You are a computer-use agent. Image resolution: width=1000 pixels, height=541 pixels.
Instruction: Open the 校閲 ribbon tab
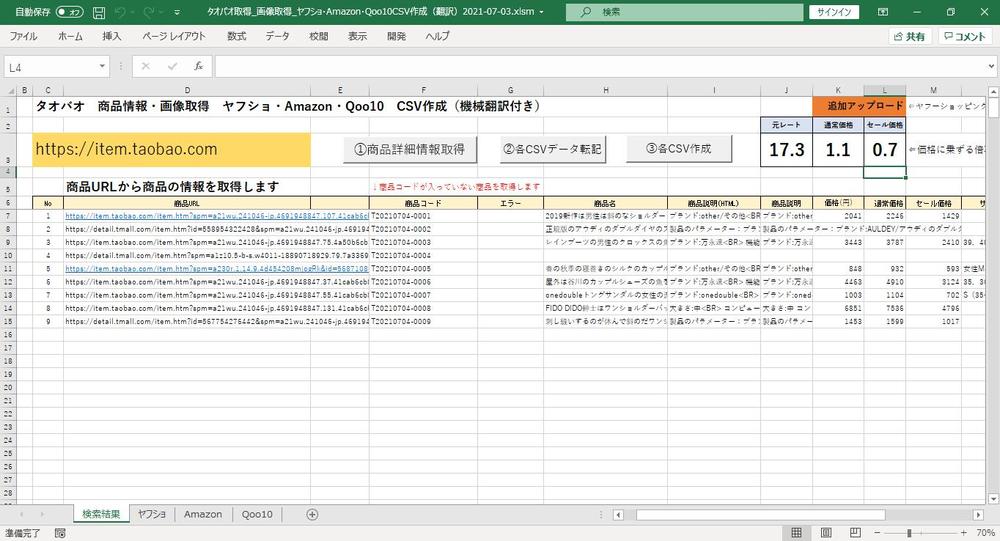(x=319, y=36)
